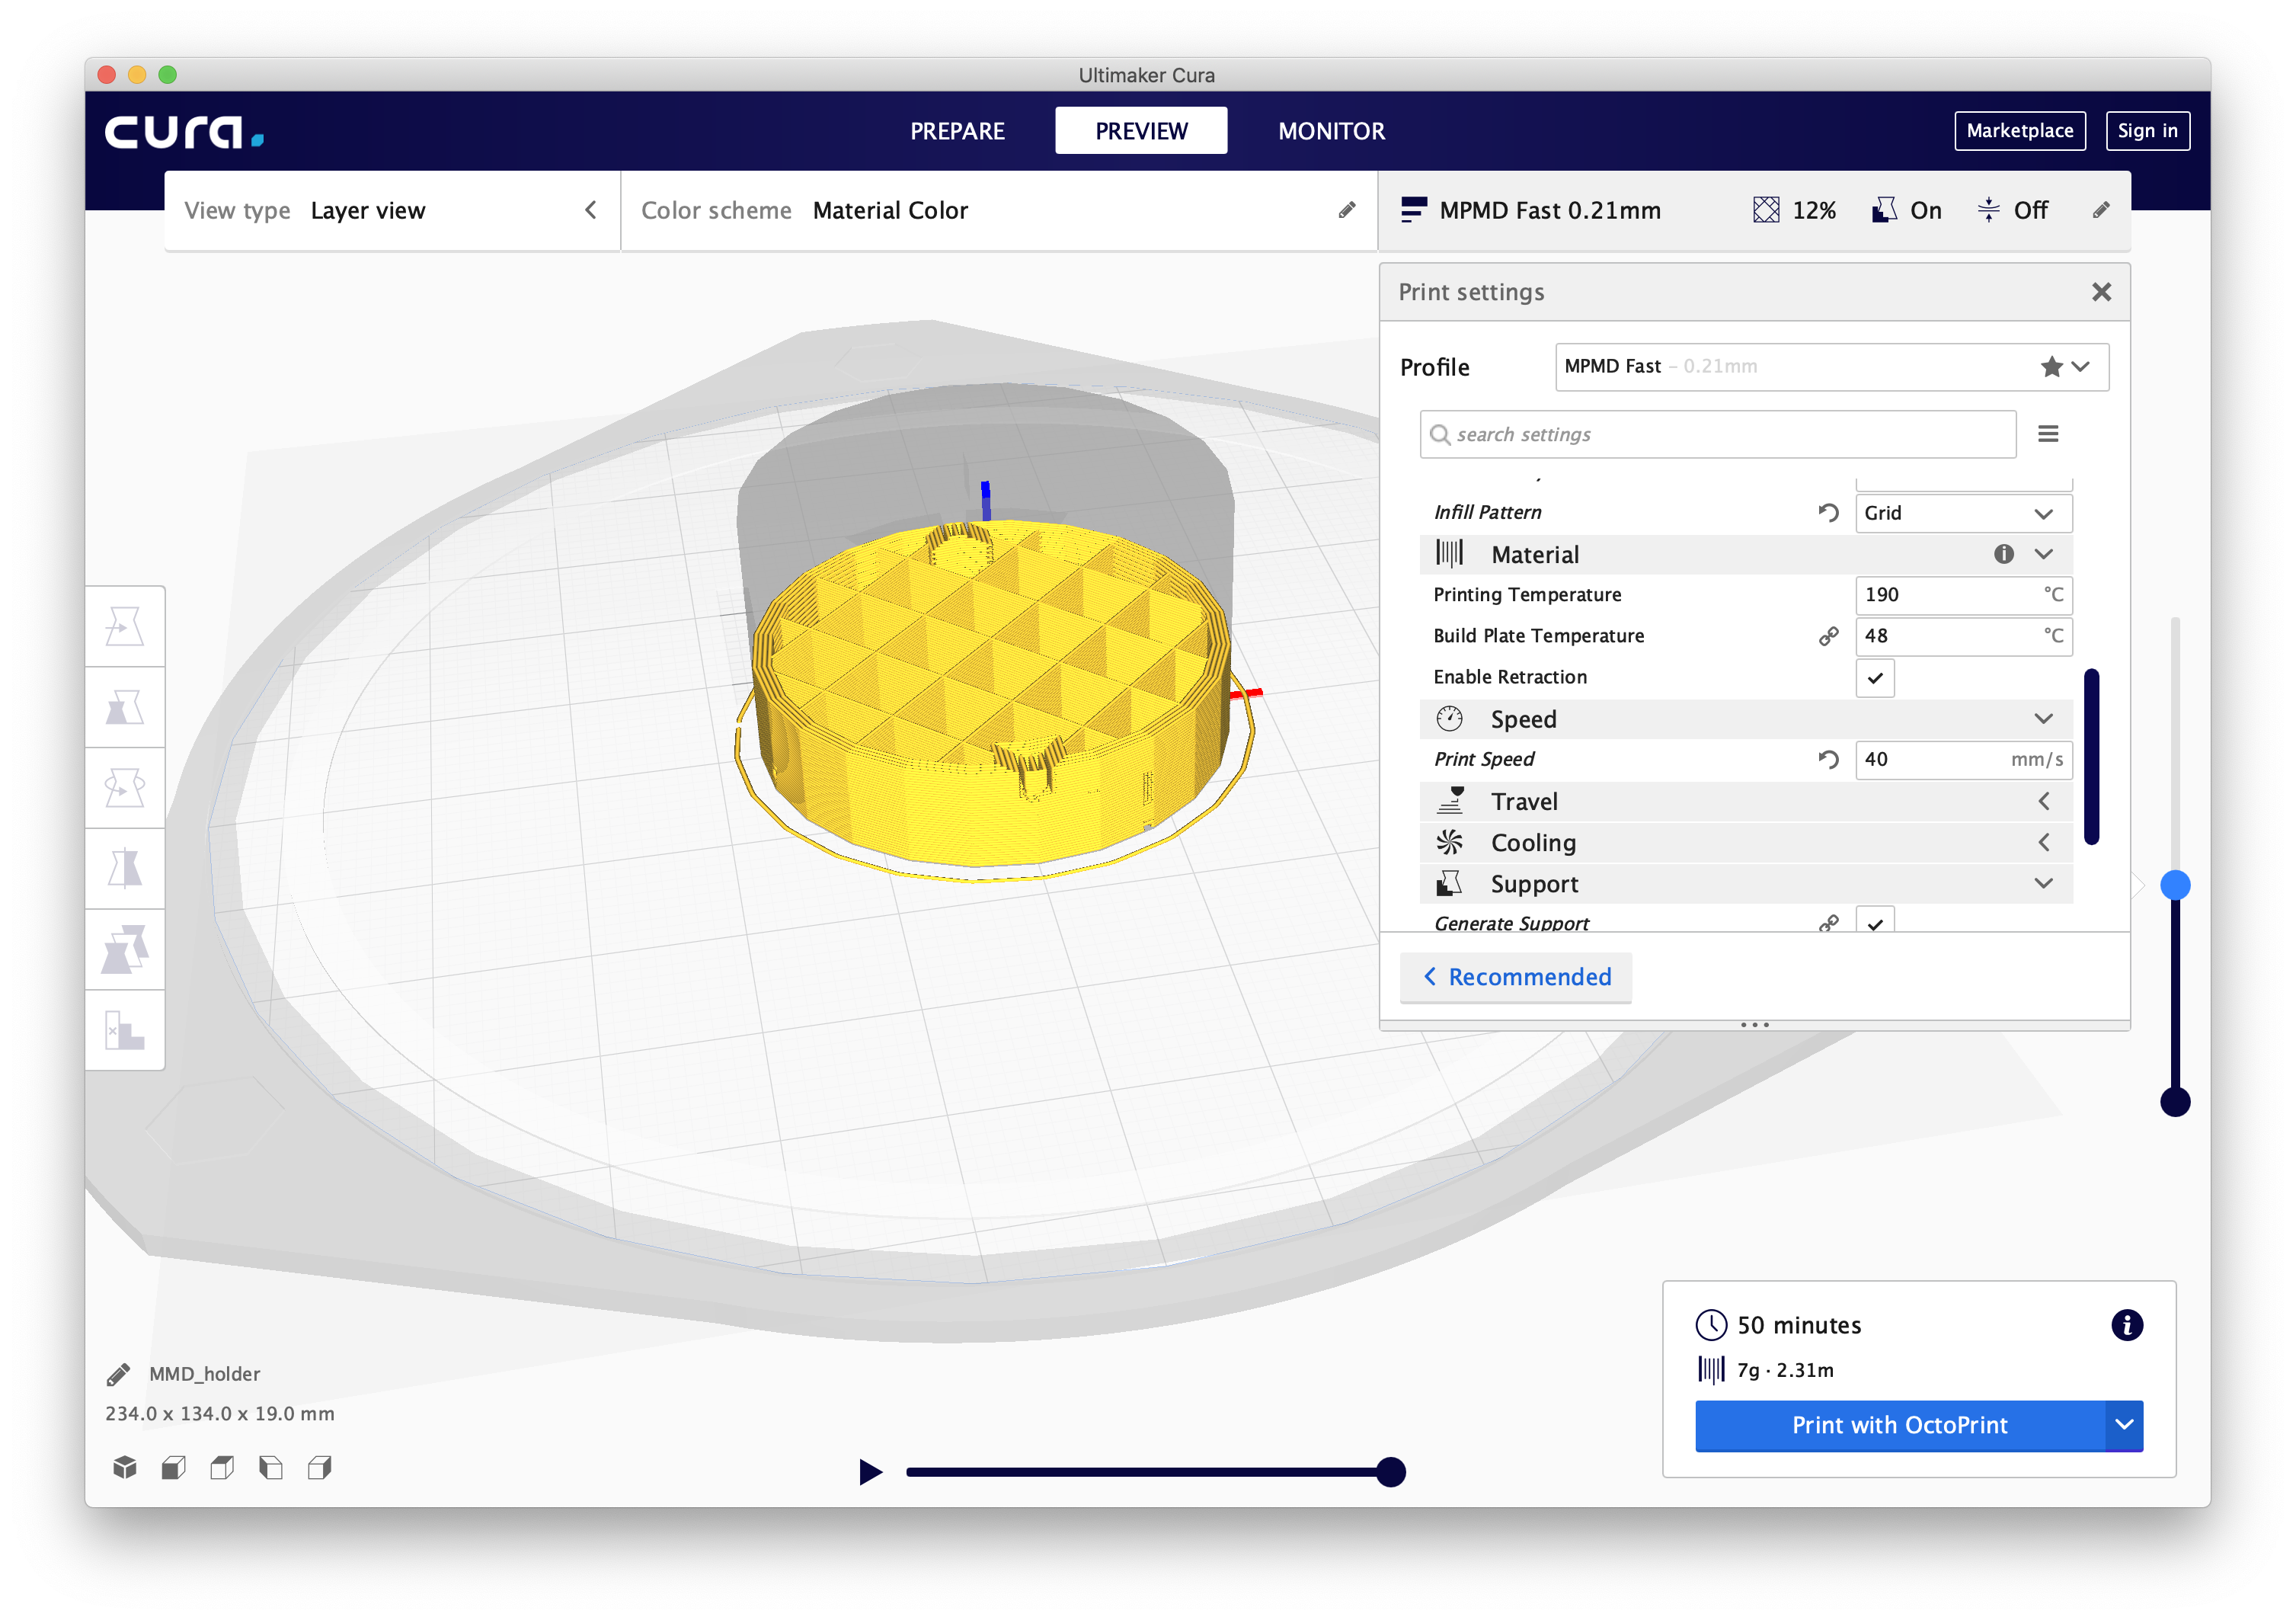Viewport: 2296px width, 1620px height.
Task: Open the Marketplace
Action: (x=2019, y=131)
